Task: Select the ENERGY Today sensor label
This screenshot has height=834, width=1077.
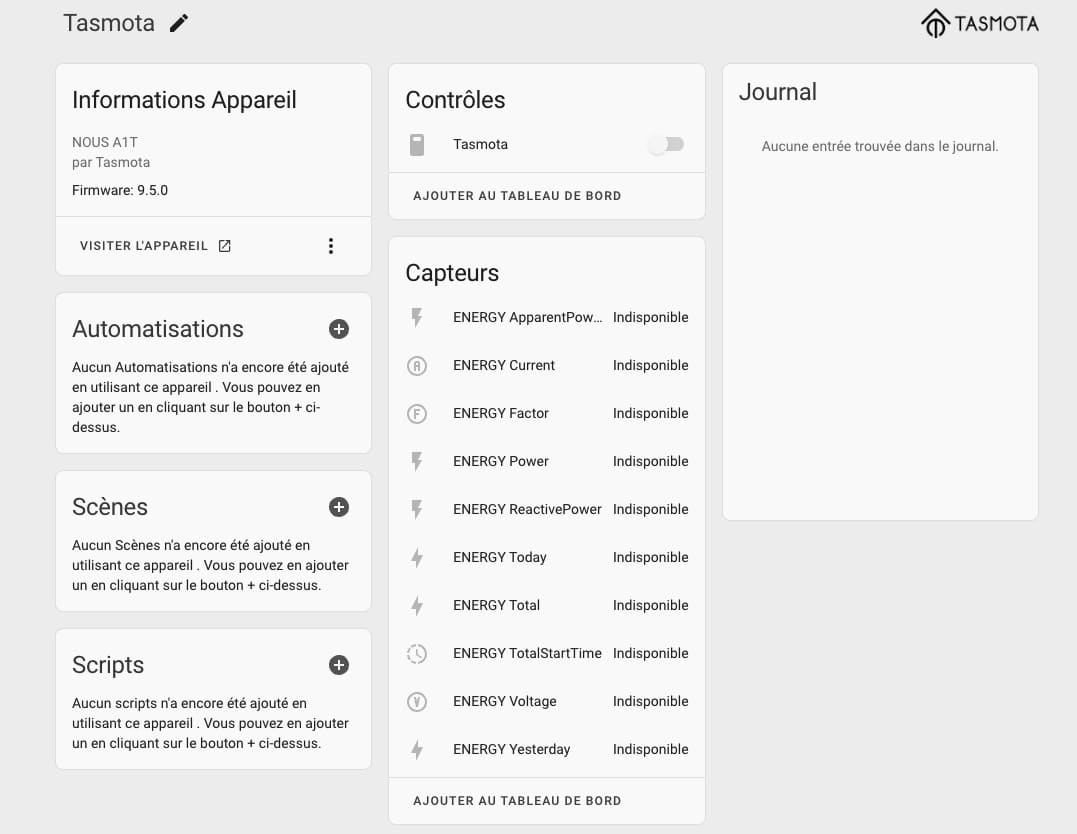Action: [499, 558]
